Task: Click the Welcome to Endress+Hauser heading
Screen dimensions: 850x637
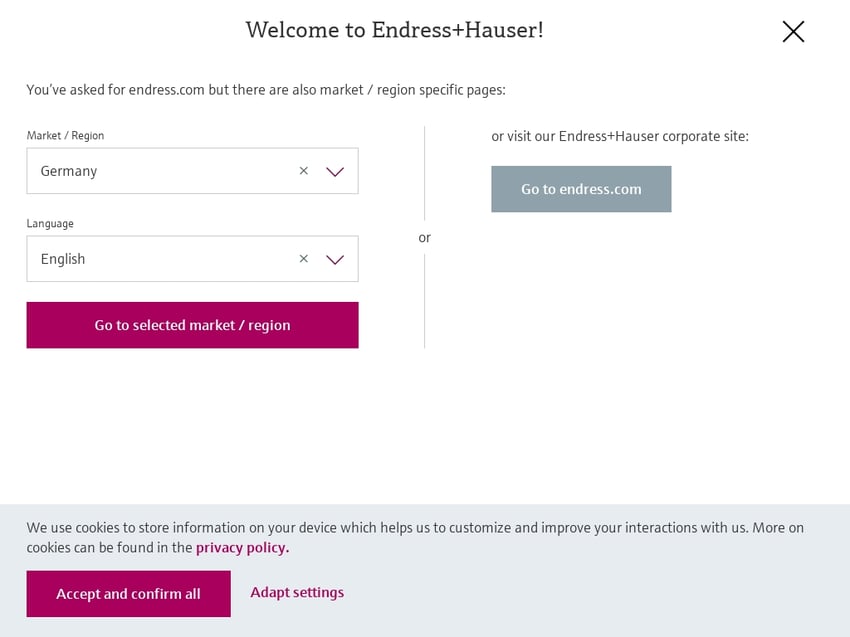Action: click(394, 30)
